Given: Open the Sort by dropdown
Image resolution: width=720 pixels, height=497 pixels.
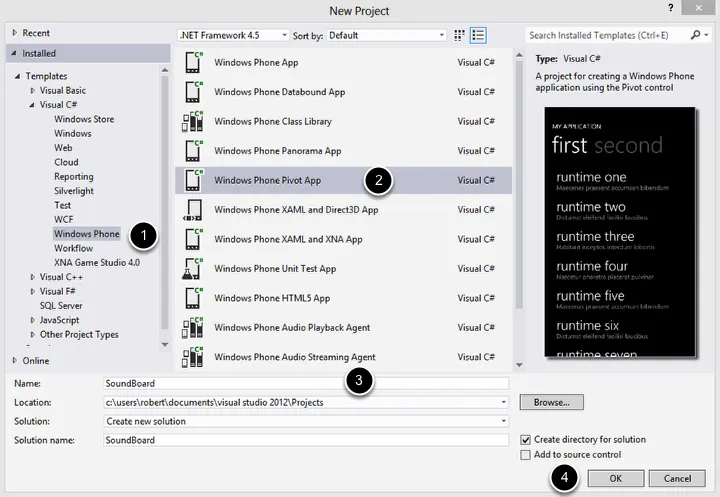Looking at the screenshot, I should (x=386, y=35).
